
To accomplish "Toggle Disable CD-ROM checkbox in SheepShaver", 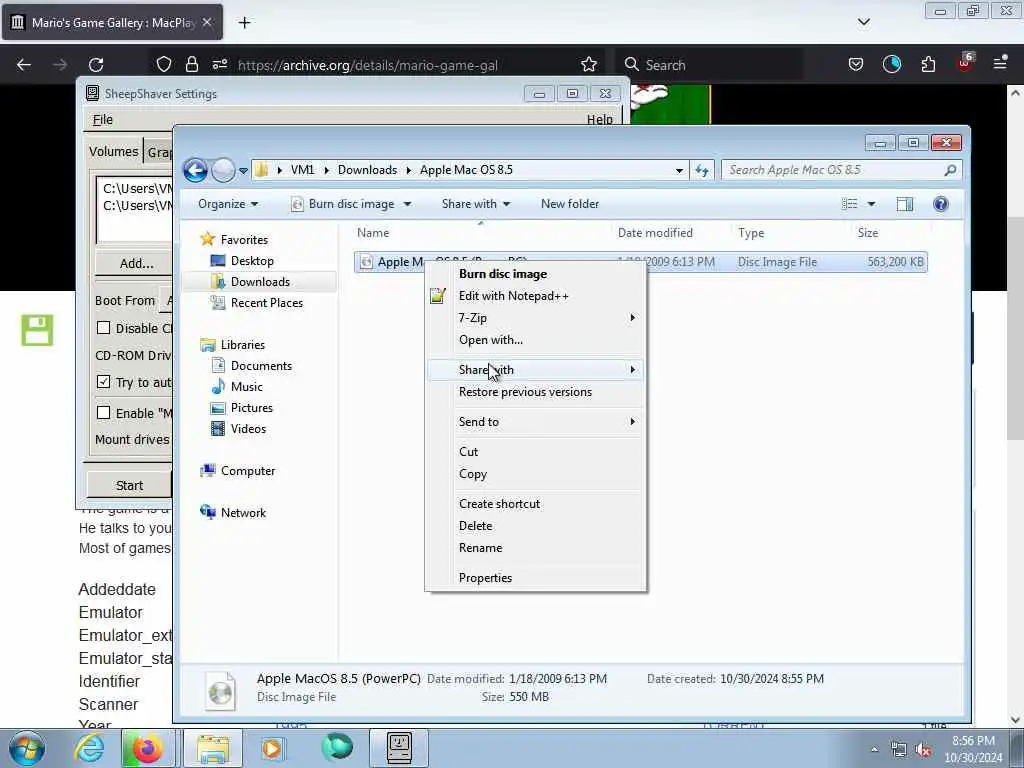I will point(103,328).
